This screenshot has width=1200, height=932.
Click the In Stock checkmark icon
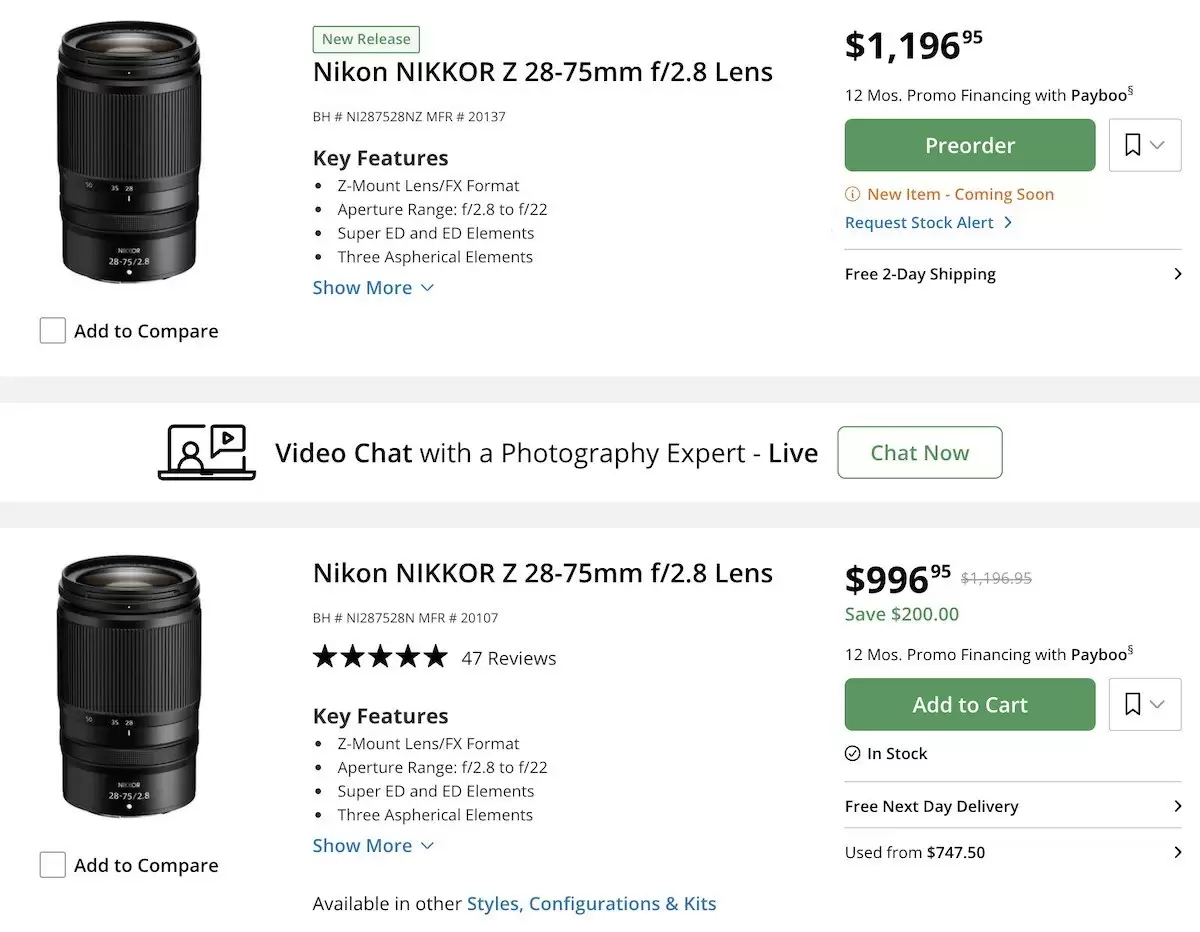(x=853, y=754)
